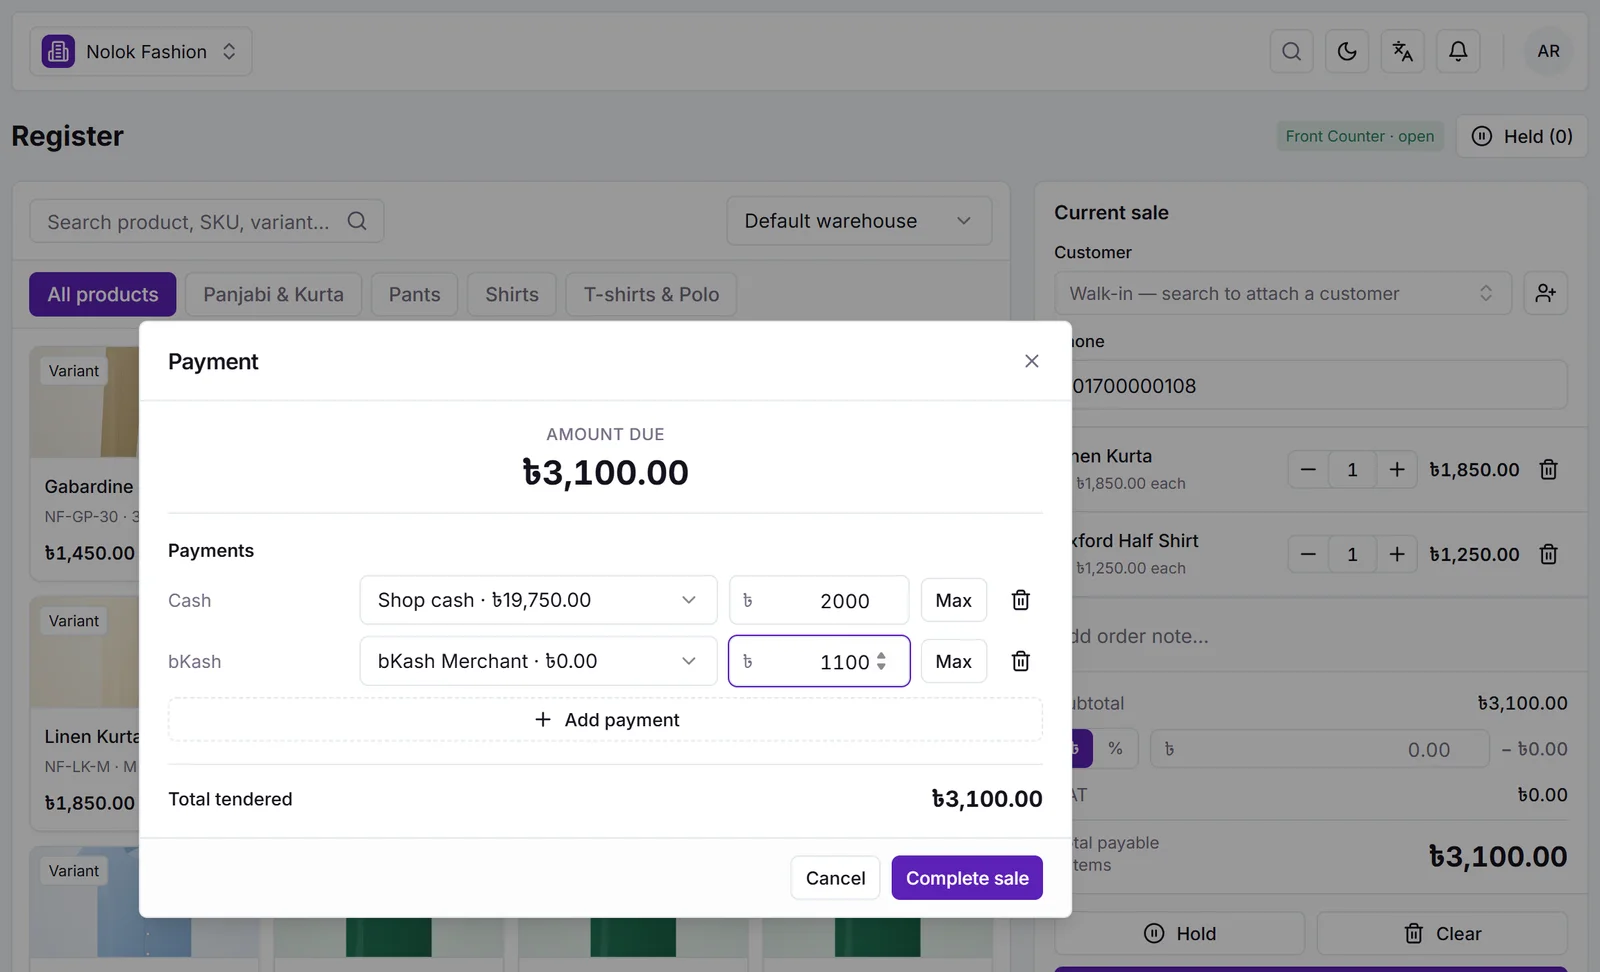Select the Pants category tab
Viewport: 1600px width, 972px height.
(414, 294)
